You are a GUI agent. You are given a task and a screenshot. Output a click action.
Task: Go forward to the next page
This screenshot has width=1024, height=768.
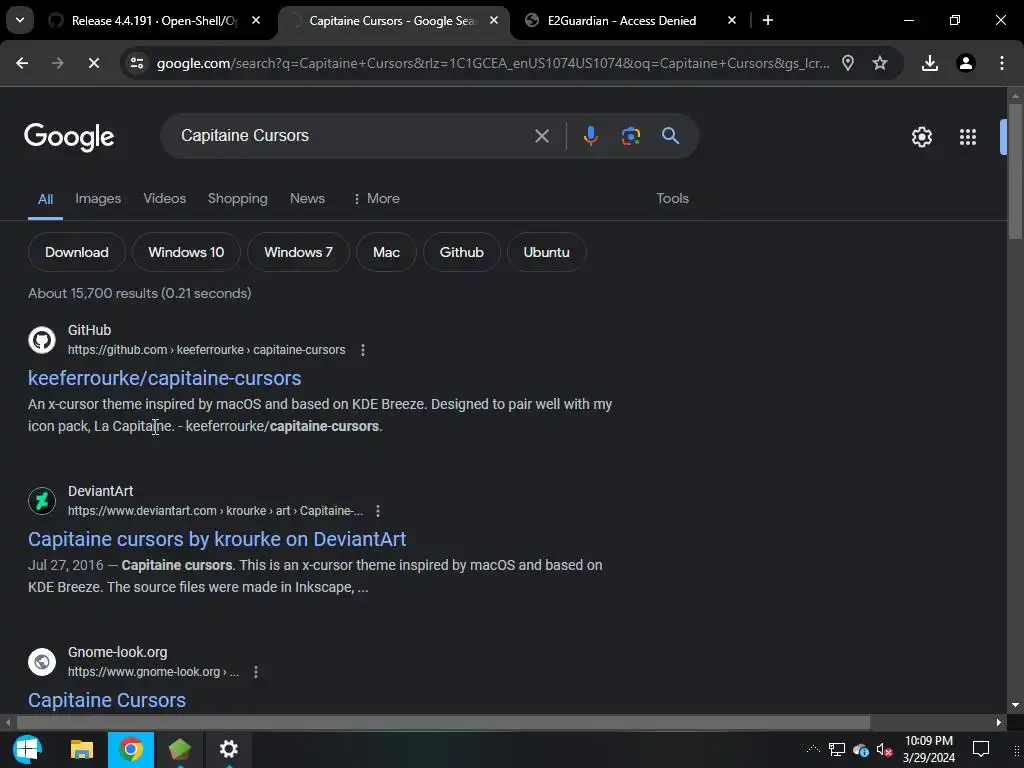click(57, 63)
